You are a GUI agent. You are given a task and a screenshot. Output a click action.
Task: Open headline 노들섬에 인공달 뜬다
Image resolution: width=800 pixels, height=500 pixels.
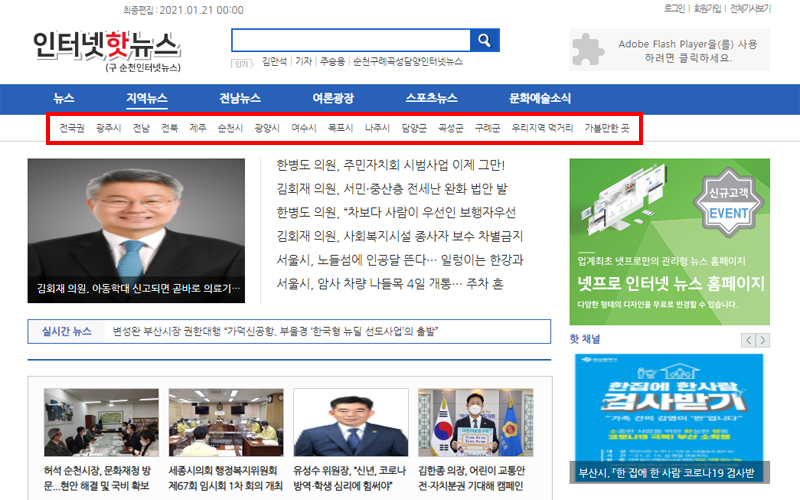point(400,260)
